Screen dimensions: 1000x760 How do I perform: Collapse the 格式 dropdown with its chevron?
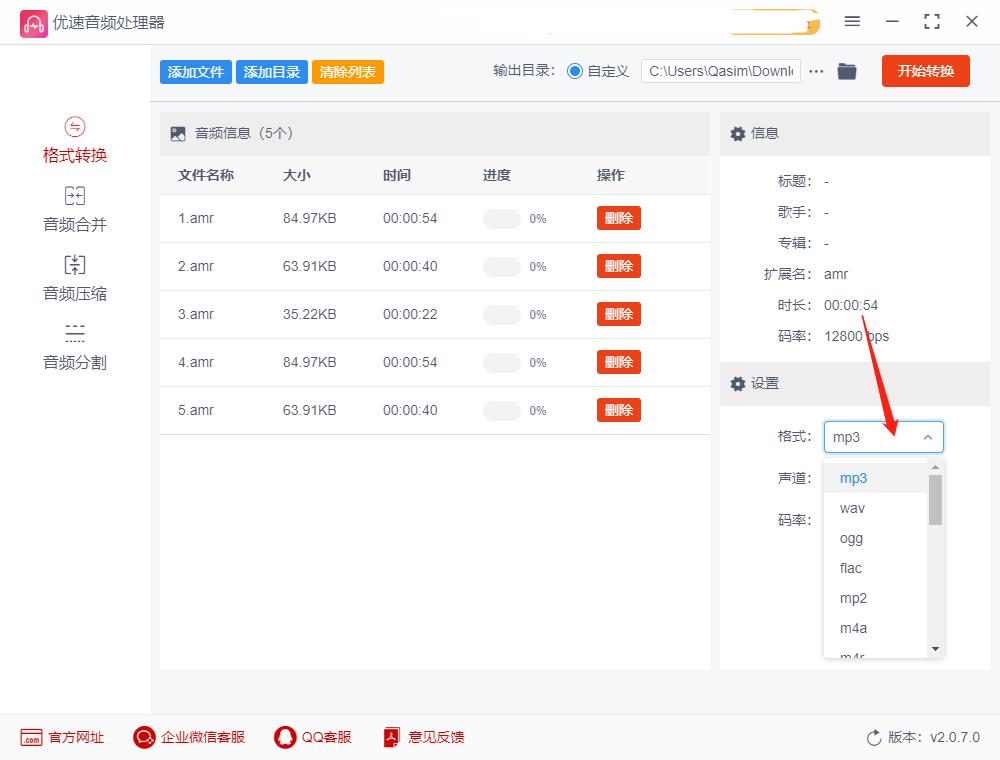927,437
